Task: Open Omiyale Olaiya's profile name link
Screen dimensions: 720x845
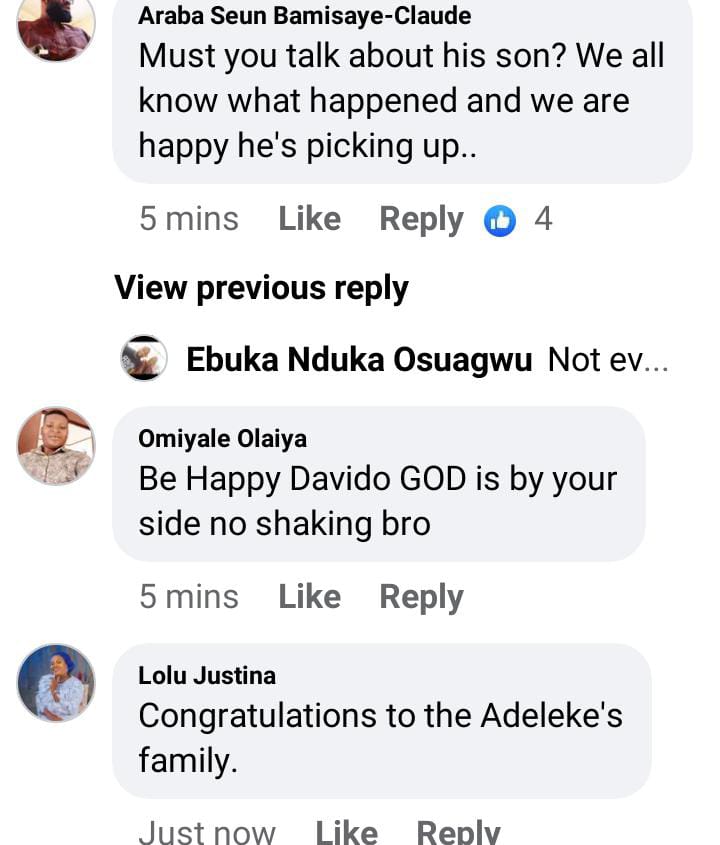Action: (222, 438)
